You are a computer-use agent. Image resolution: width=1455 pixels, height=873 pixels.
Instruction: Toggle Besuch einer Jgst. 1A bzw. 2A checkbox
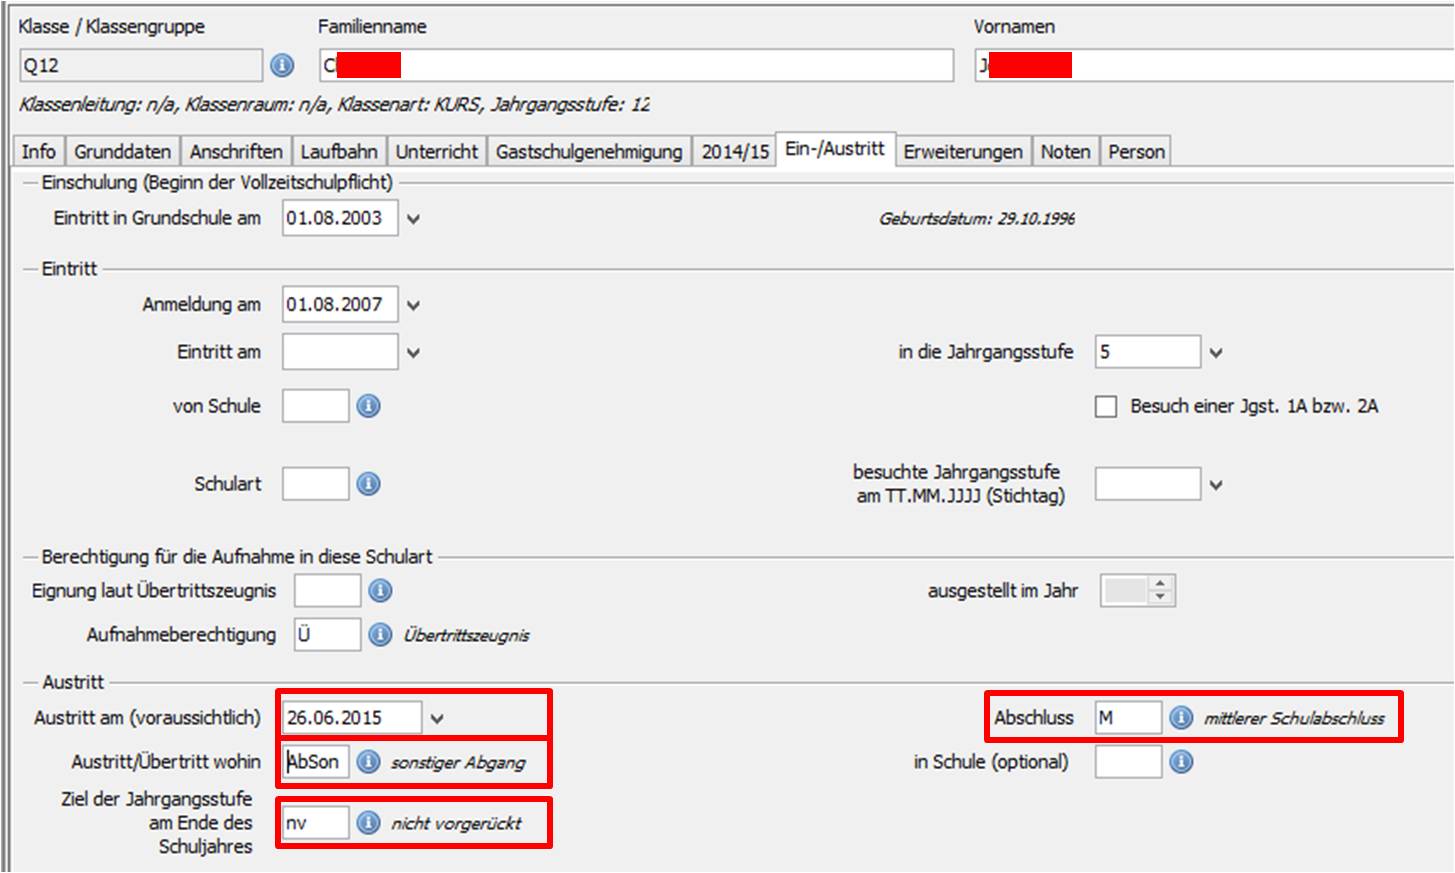[1106, 406]
